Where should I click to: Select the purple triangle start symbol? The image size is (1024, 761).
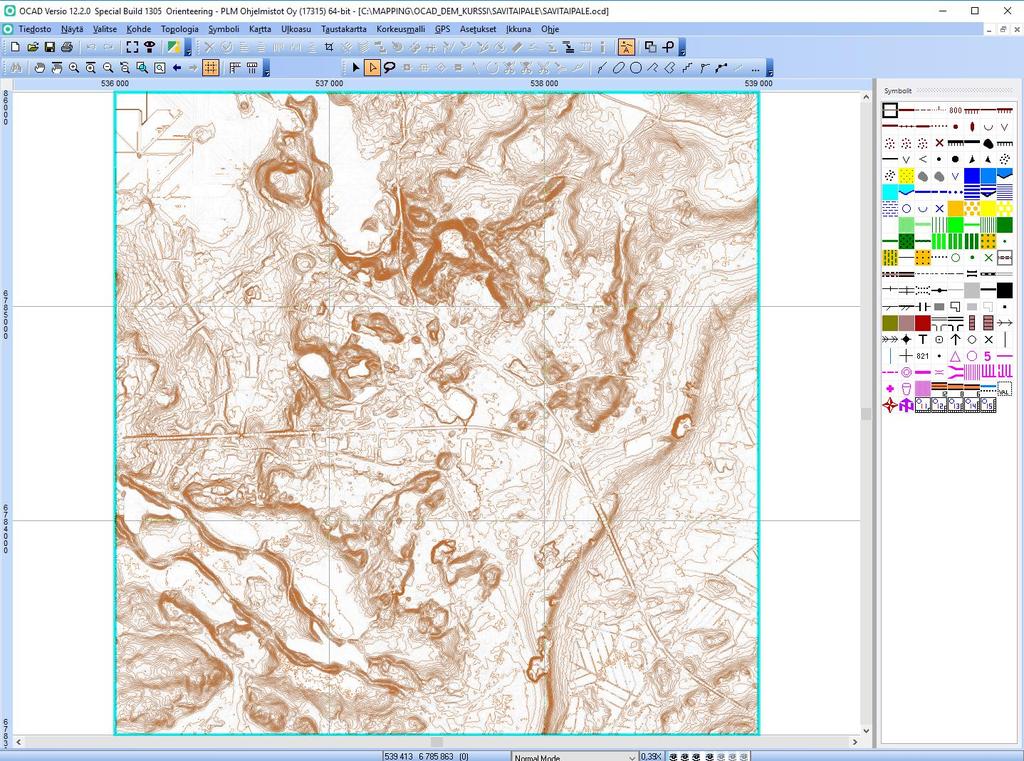[x=955, y=356]
